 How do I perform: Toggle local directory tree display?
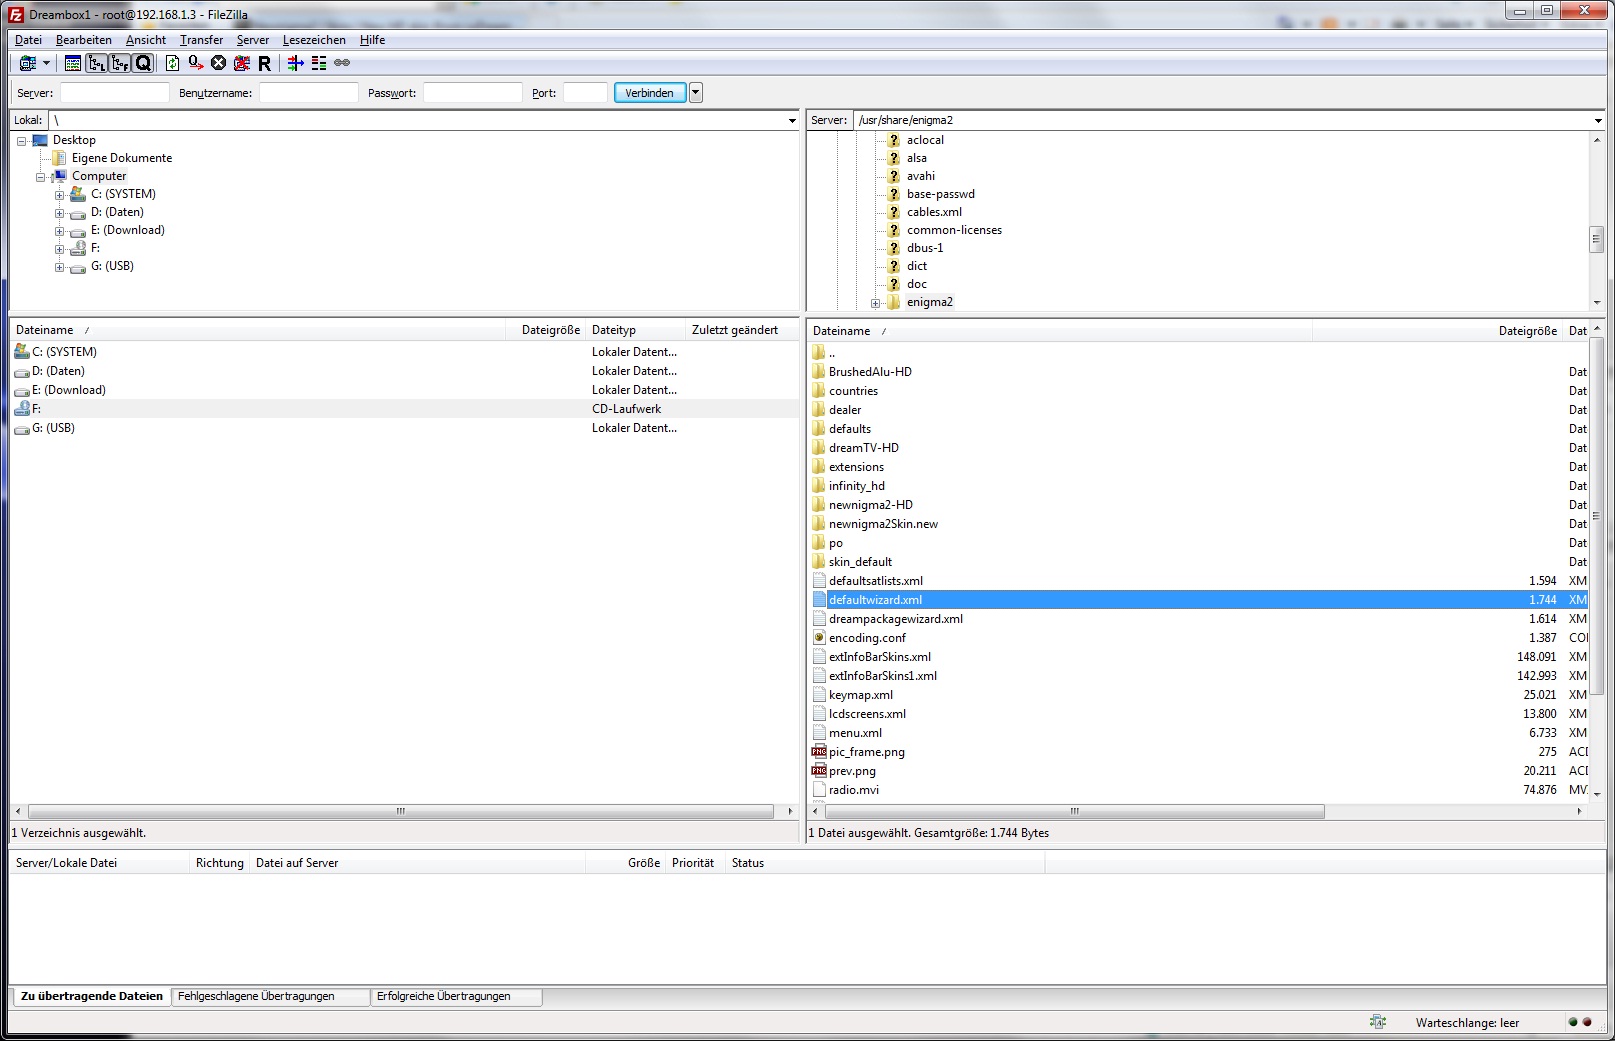pos(97,63)
